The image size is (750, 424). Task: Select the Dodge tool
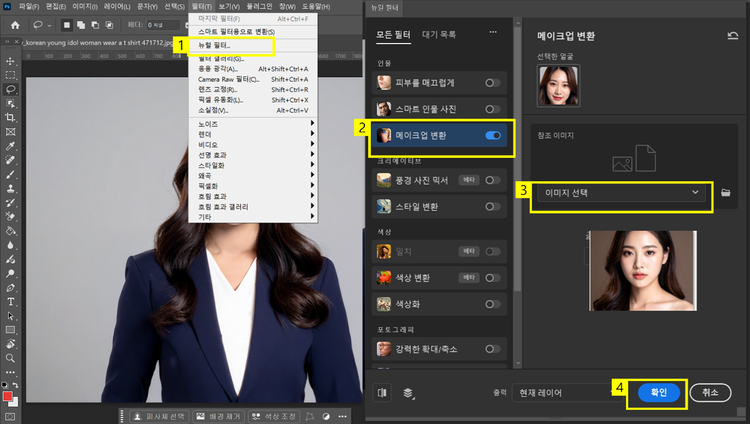coord(10,273)
